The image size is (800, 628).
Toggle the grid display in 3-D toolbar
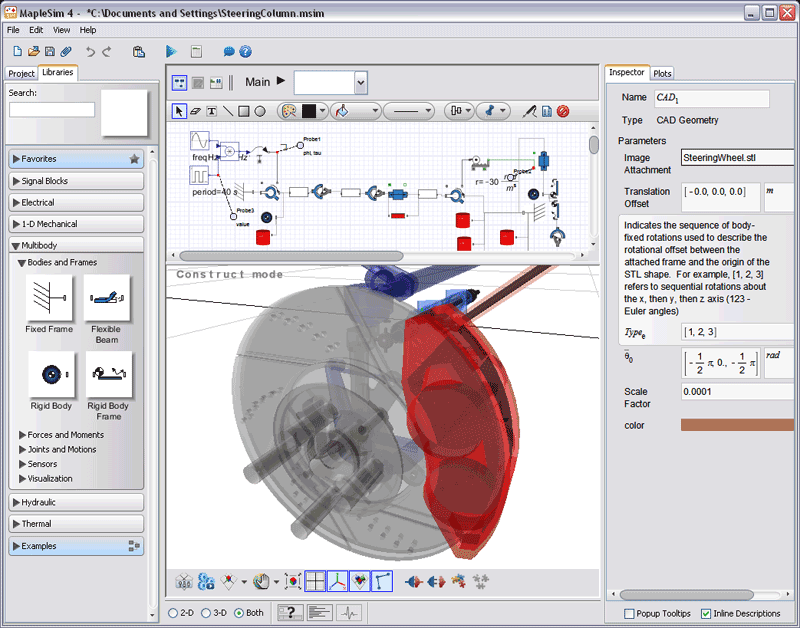pos(315,581)
